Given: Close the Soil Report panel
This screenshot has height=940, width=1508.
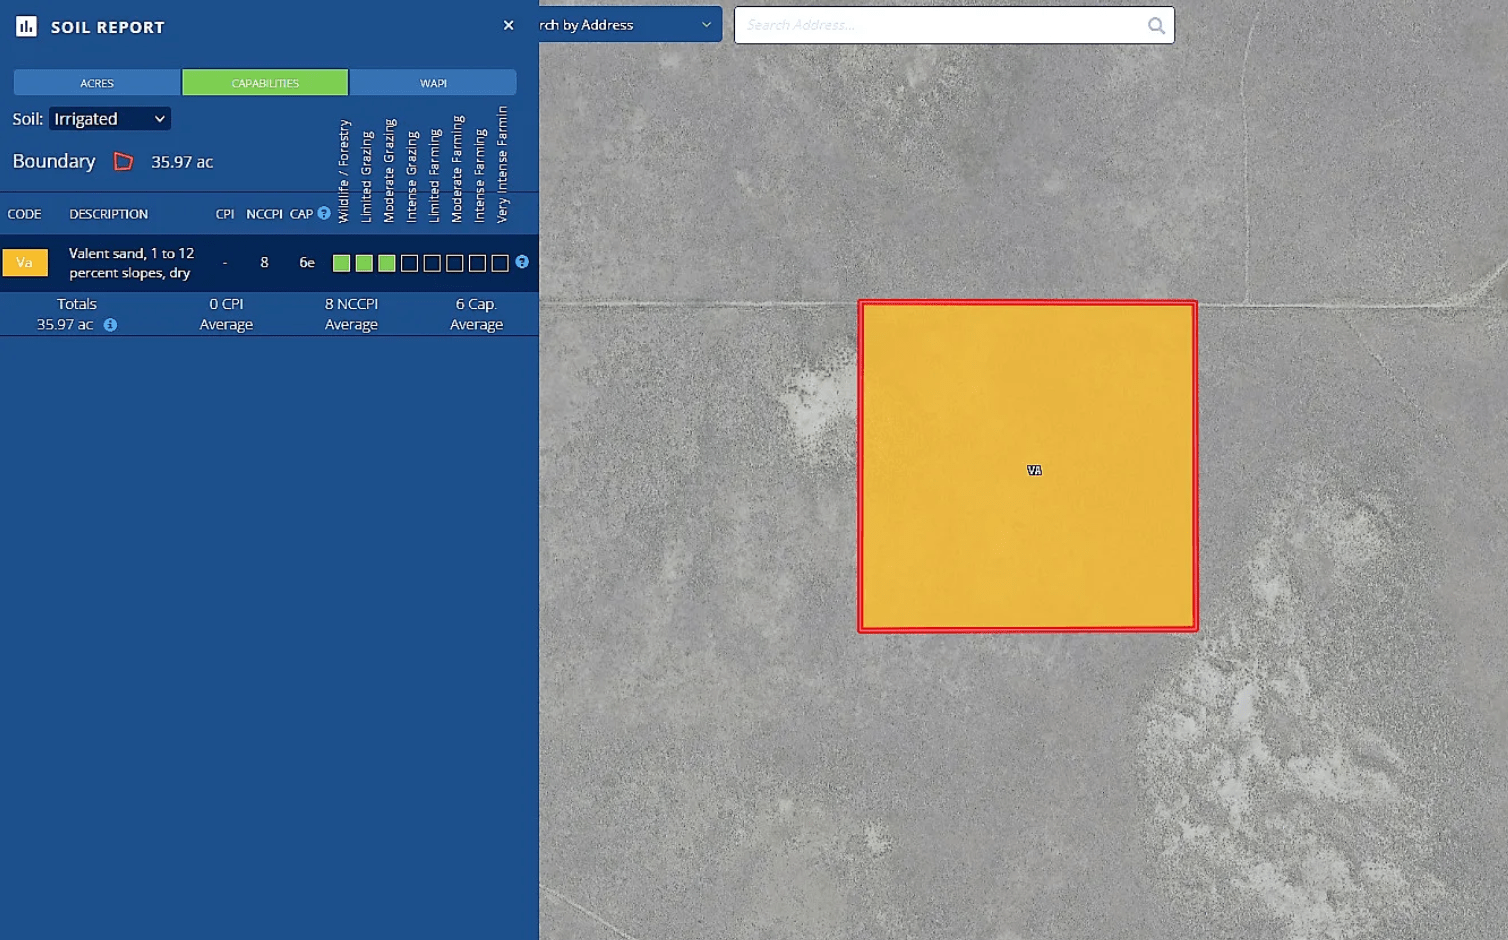Looking at the screenshot, I should 508,25.
